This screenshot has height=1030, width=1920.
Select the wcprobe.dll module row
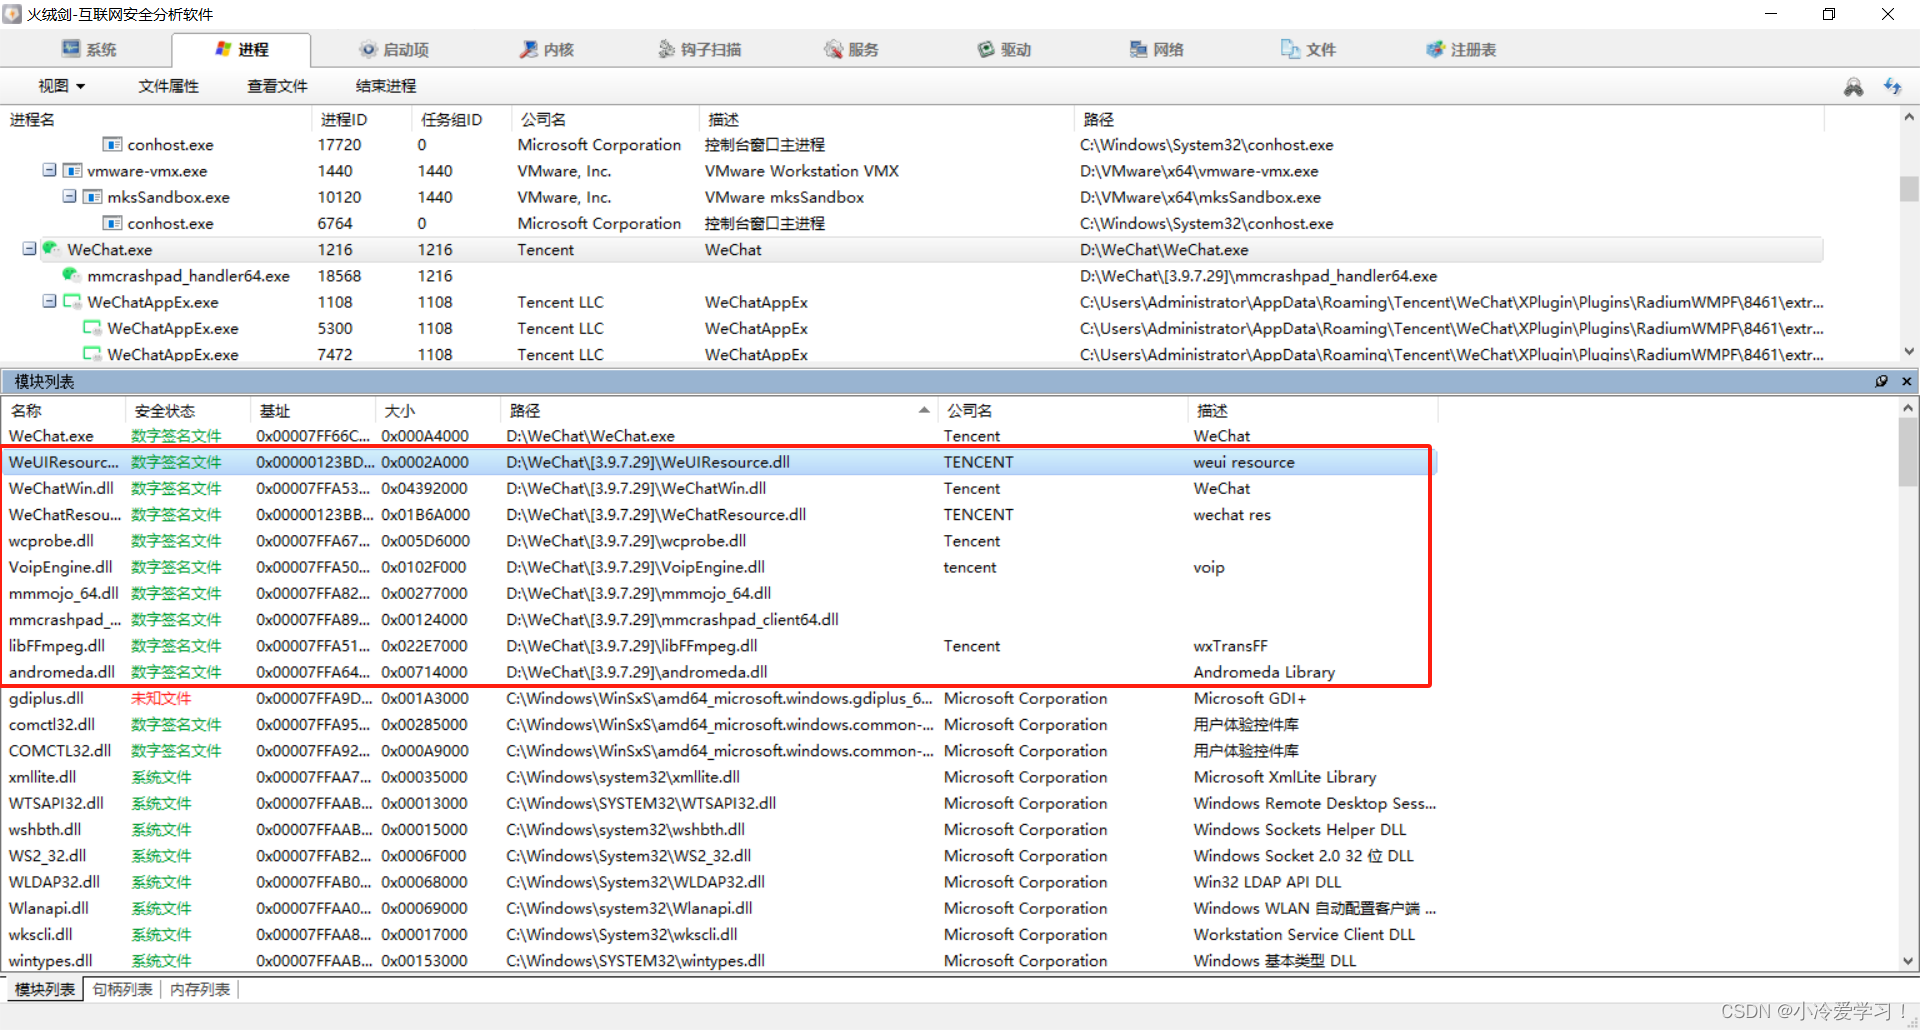719,541
